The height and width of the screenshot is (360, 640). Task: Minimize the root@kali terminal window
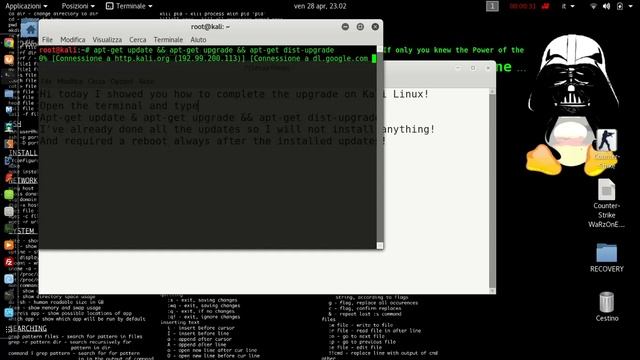click(345, 27)
